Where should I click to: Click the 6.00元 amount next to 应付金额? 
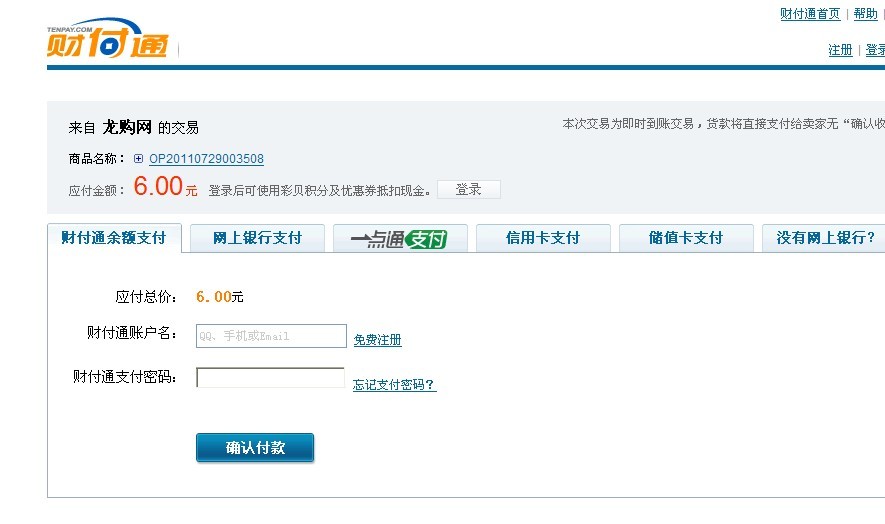(165, 186)
